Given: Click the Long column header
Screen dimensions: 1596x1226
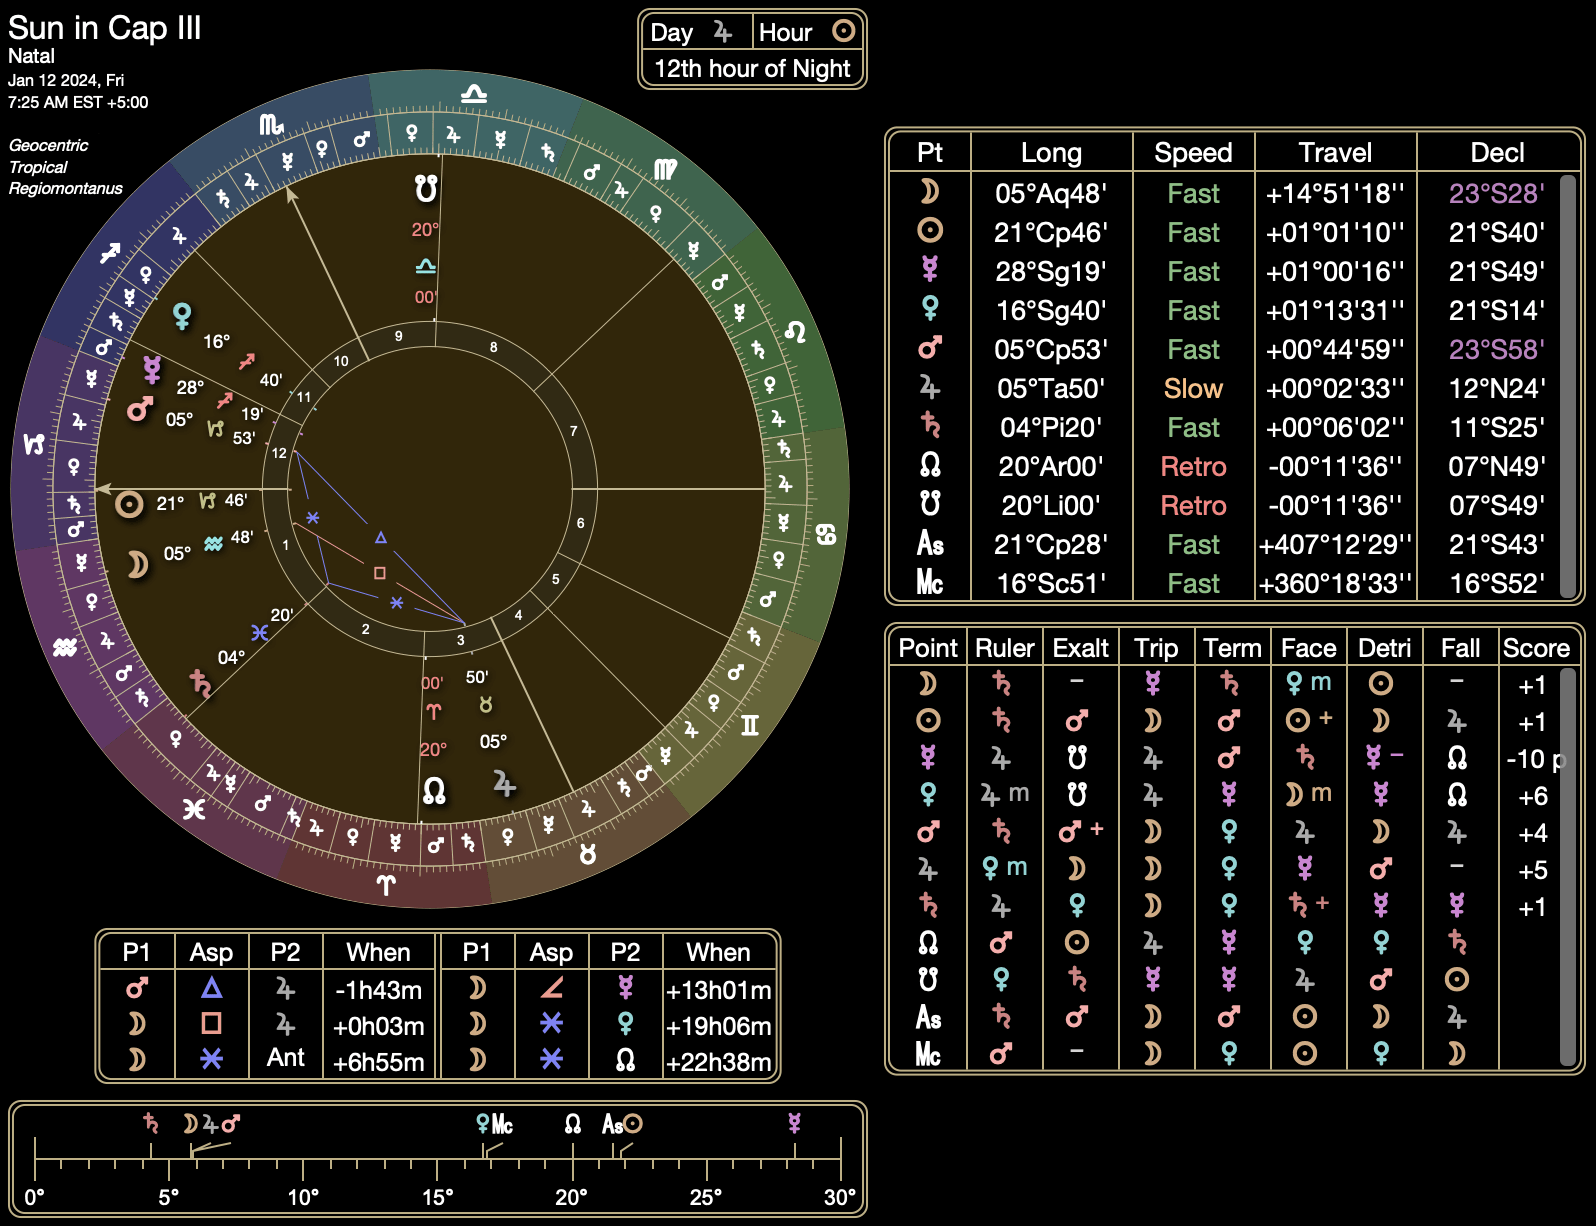Looking at the screenshot, I should [1050, 153].
